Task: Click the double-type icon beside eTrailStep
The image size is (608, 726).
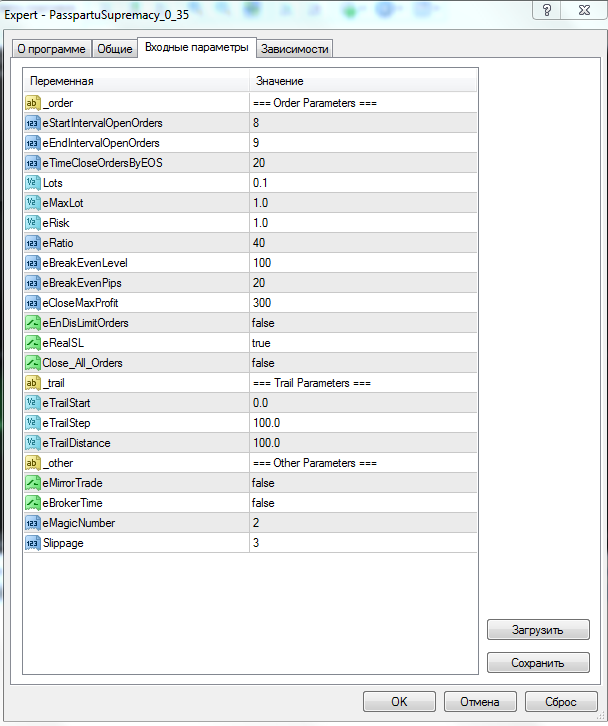Action: (32, 423)
